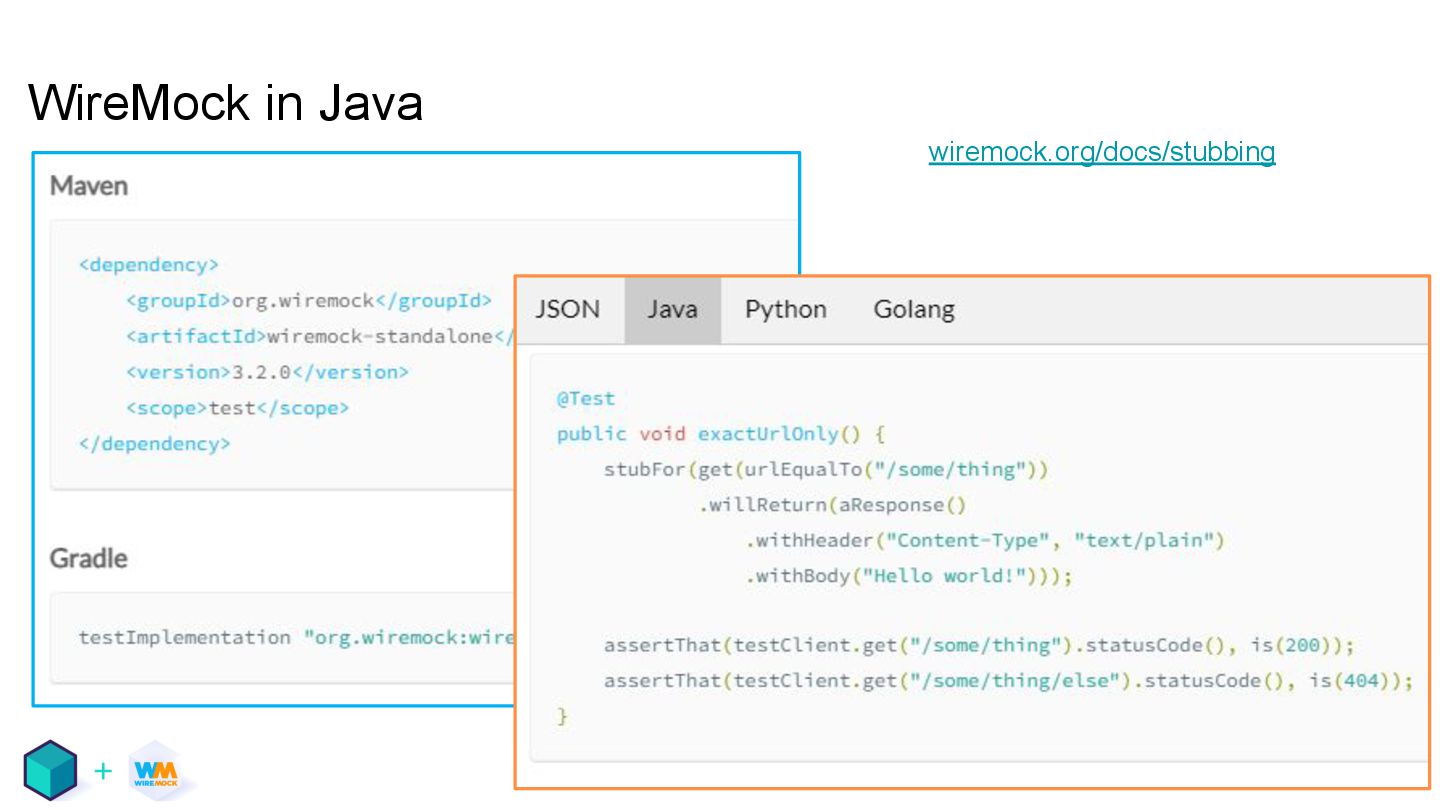This screenshot has height=810, width=1440.
Task: Click the .willReturn(aResponse() line
Action: [x=833, y=505]
